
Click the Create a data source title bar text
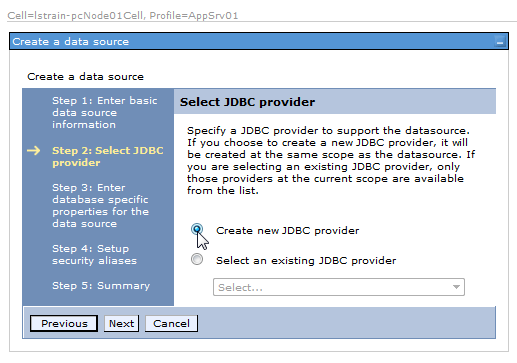point(71,41)
